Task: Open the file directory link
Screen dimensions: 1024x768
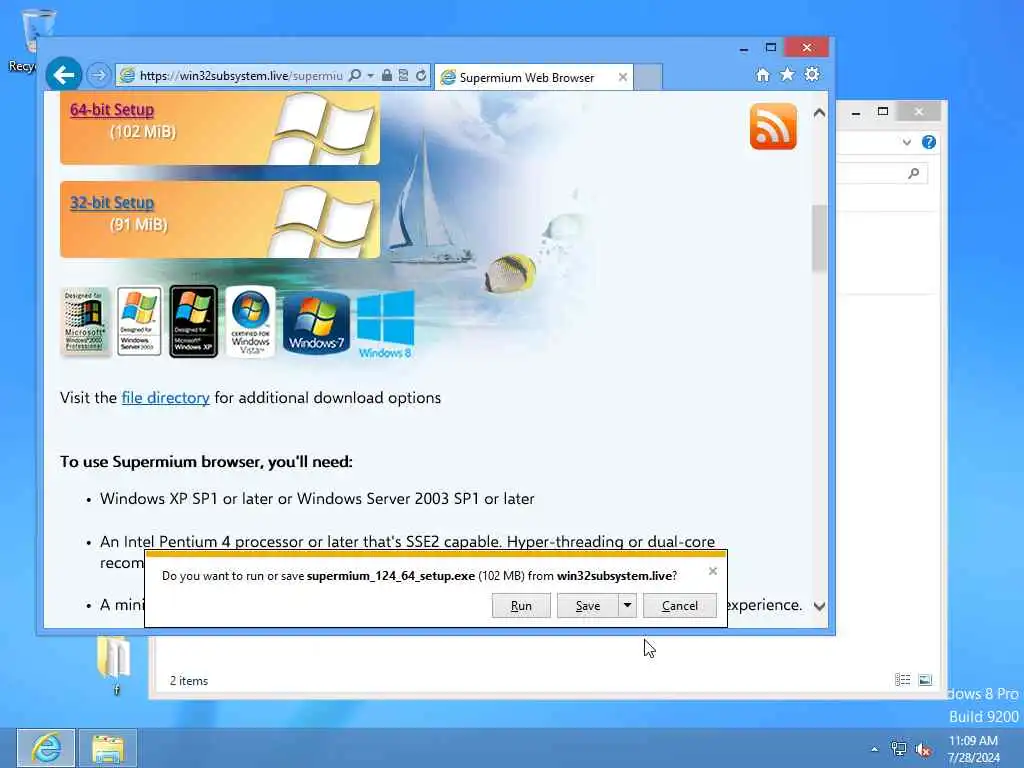Action: click(165, 398)
